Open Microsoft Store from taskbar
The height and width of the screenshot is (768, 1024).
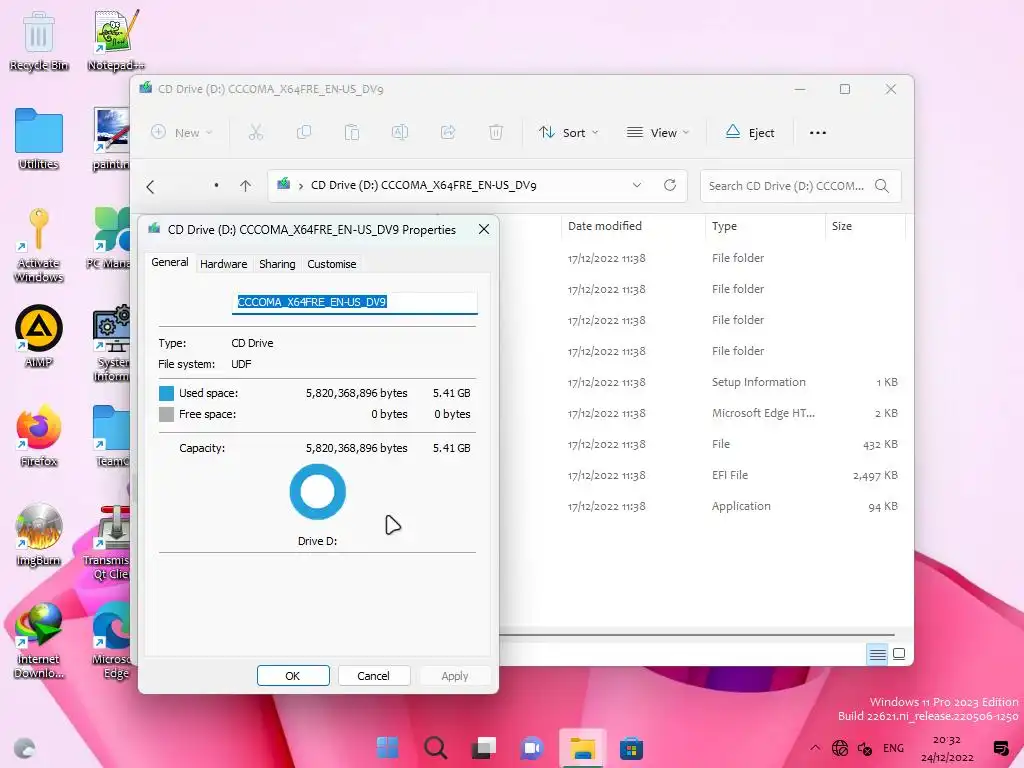[x=632, y=748]
